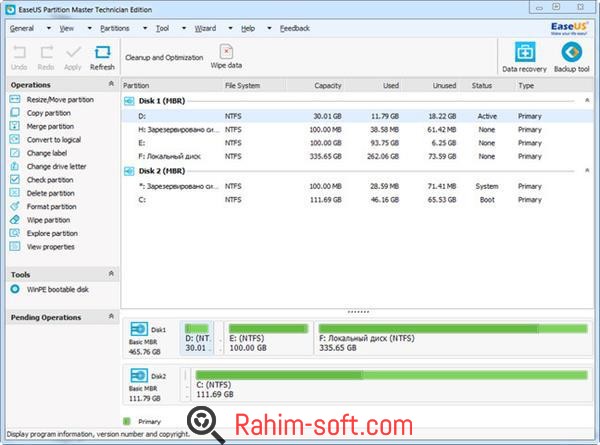
Task: Open WinPE bootable disk tool
Action: (x=56, y=289)
